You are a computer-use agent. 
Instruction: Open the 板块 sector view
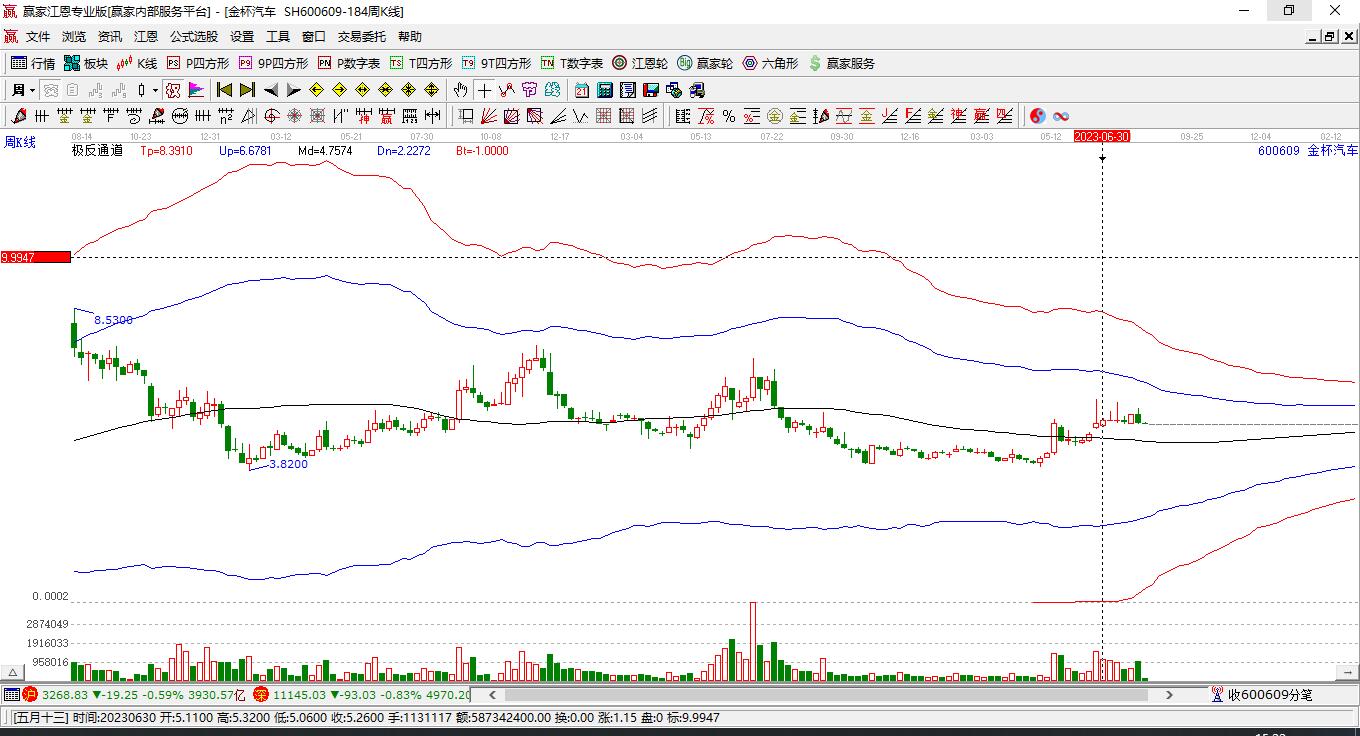pos(85,63)
